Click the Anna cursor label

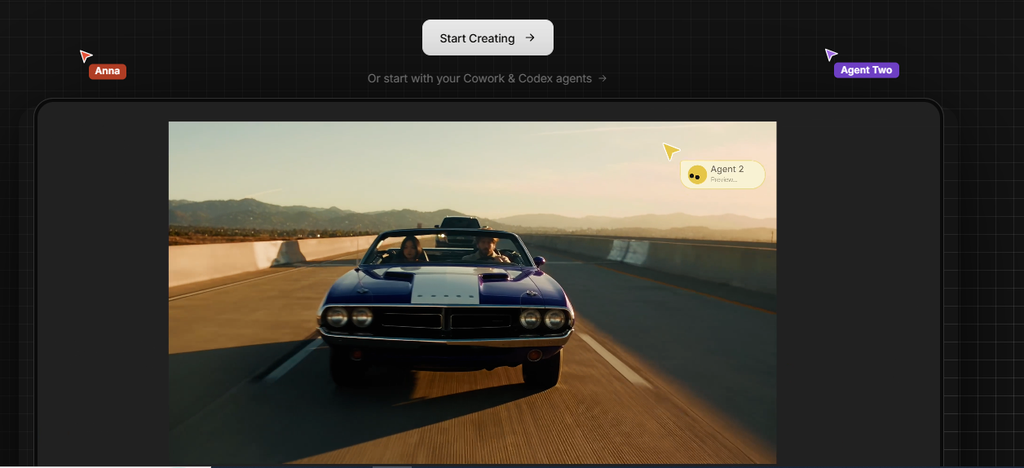tap(107, 71)
